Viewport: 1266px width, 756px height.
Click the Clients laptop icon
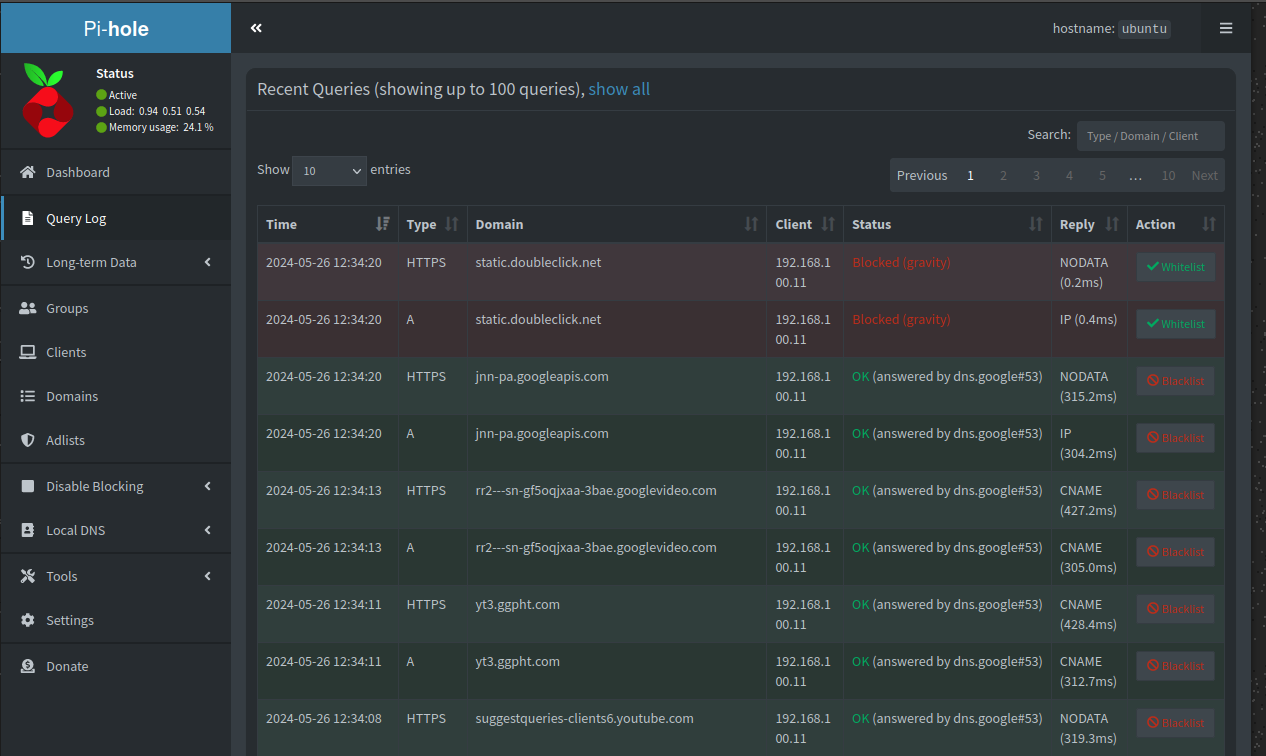coord(28,352)
